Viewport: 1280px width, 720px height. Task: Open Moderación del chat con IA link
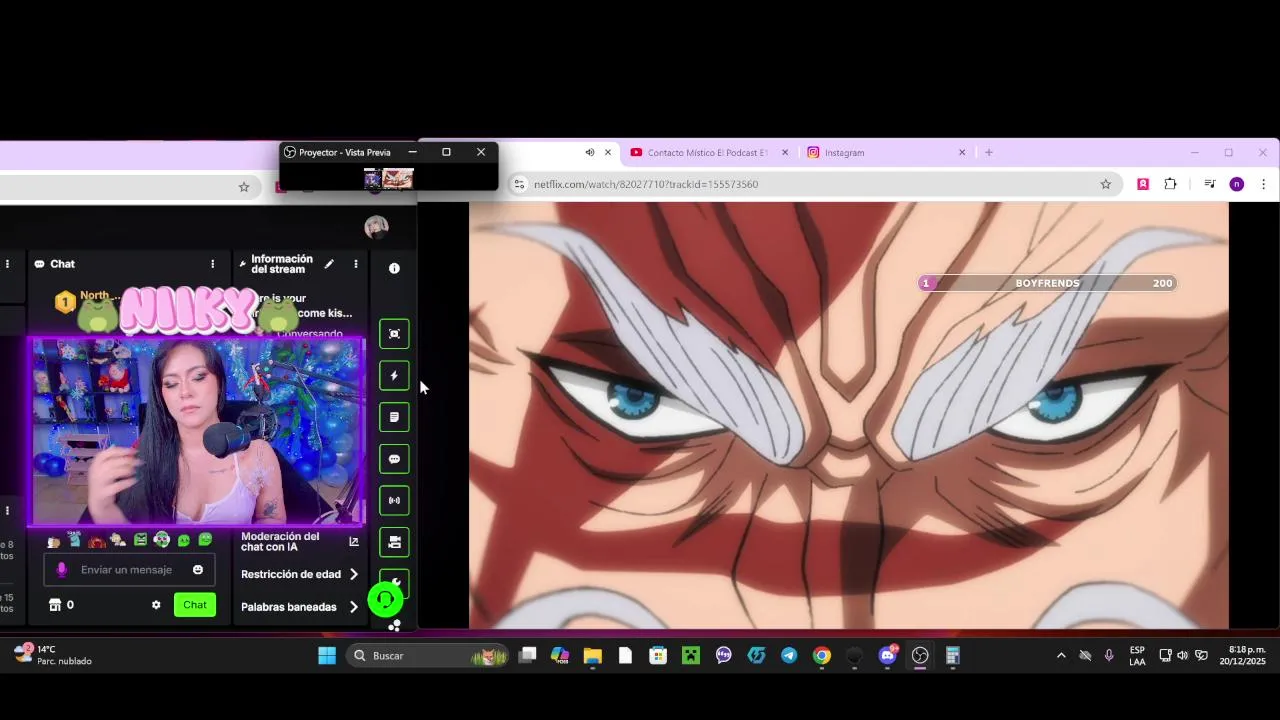(299, 542)
